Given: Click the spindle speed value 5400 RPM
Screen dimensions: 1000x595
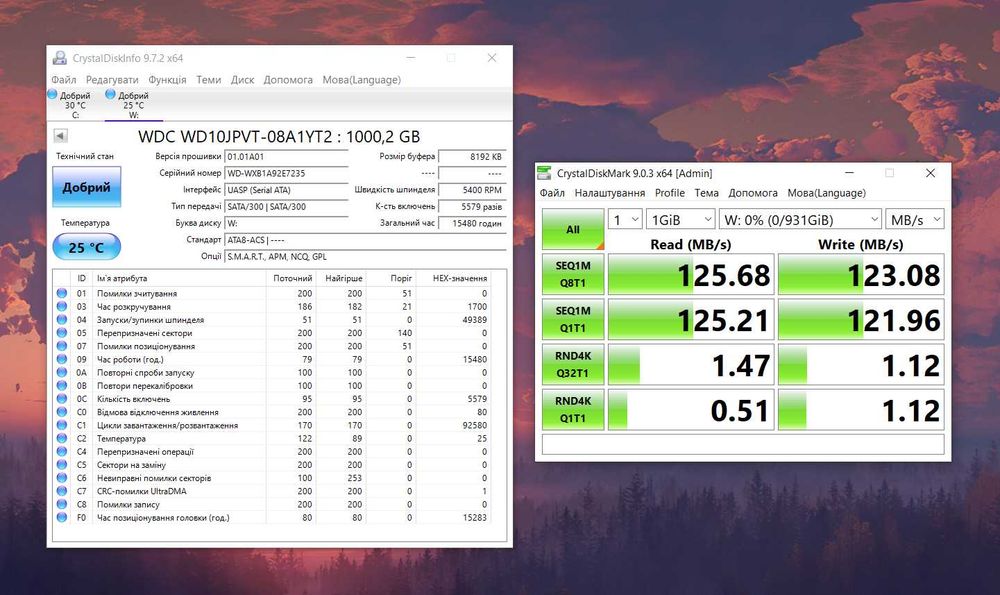Looking at the screenshot, I should click(x=473, y=189).
